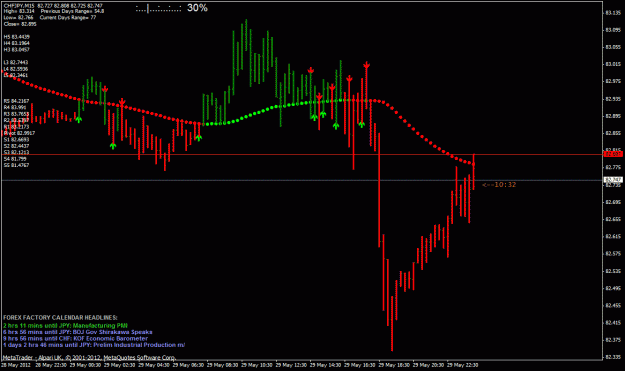
Task: Select the 'R5 84.2167' resistance label
Action: tap(16, 101)
